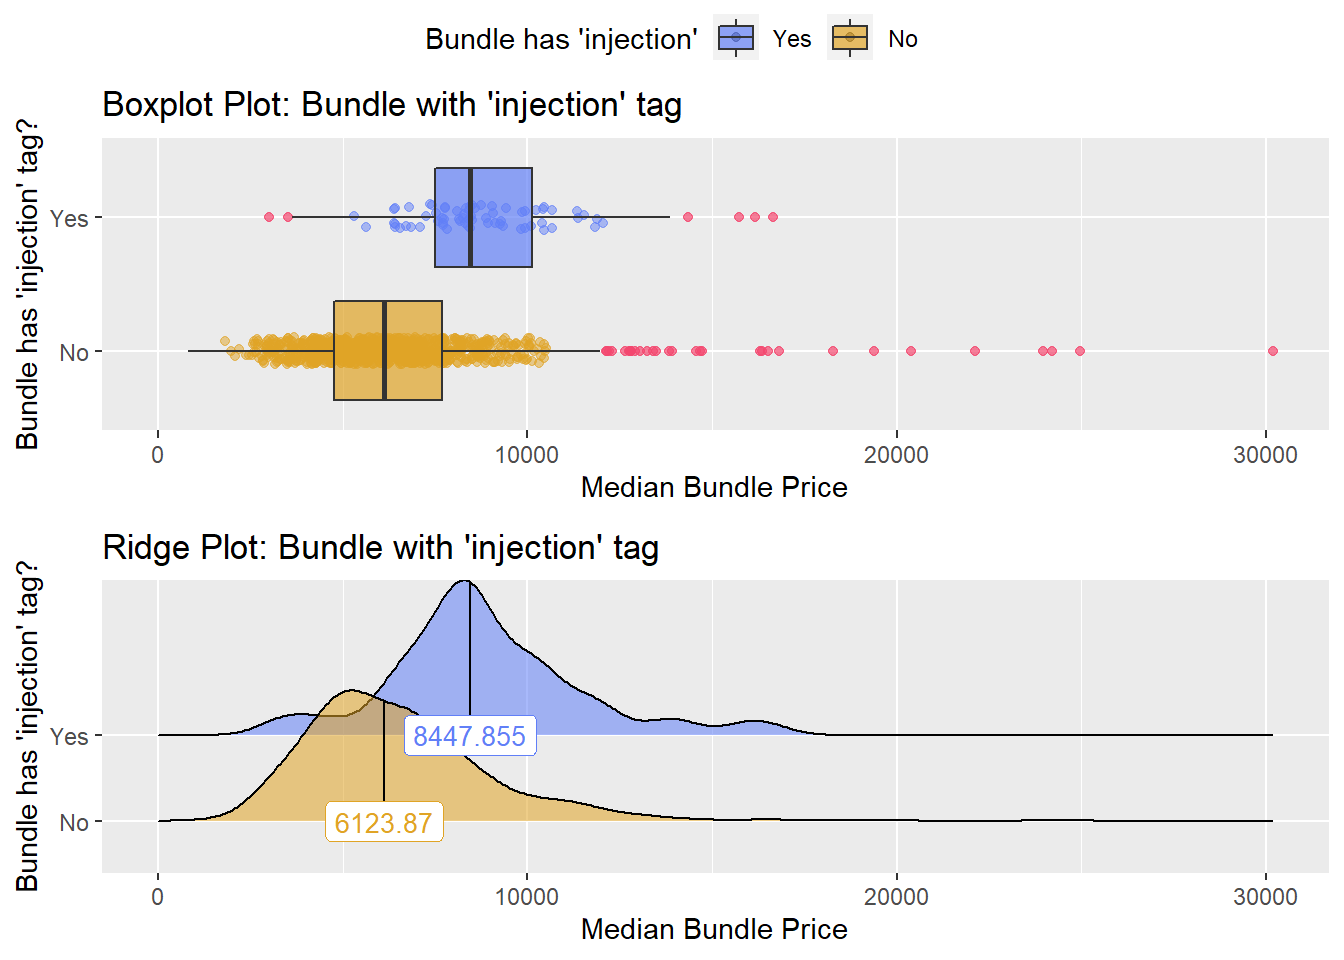Screen dimensions: 1344x960
Task: Click the 'Yes' y-axis label on boxplot
Action: (69, 218)
